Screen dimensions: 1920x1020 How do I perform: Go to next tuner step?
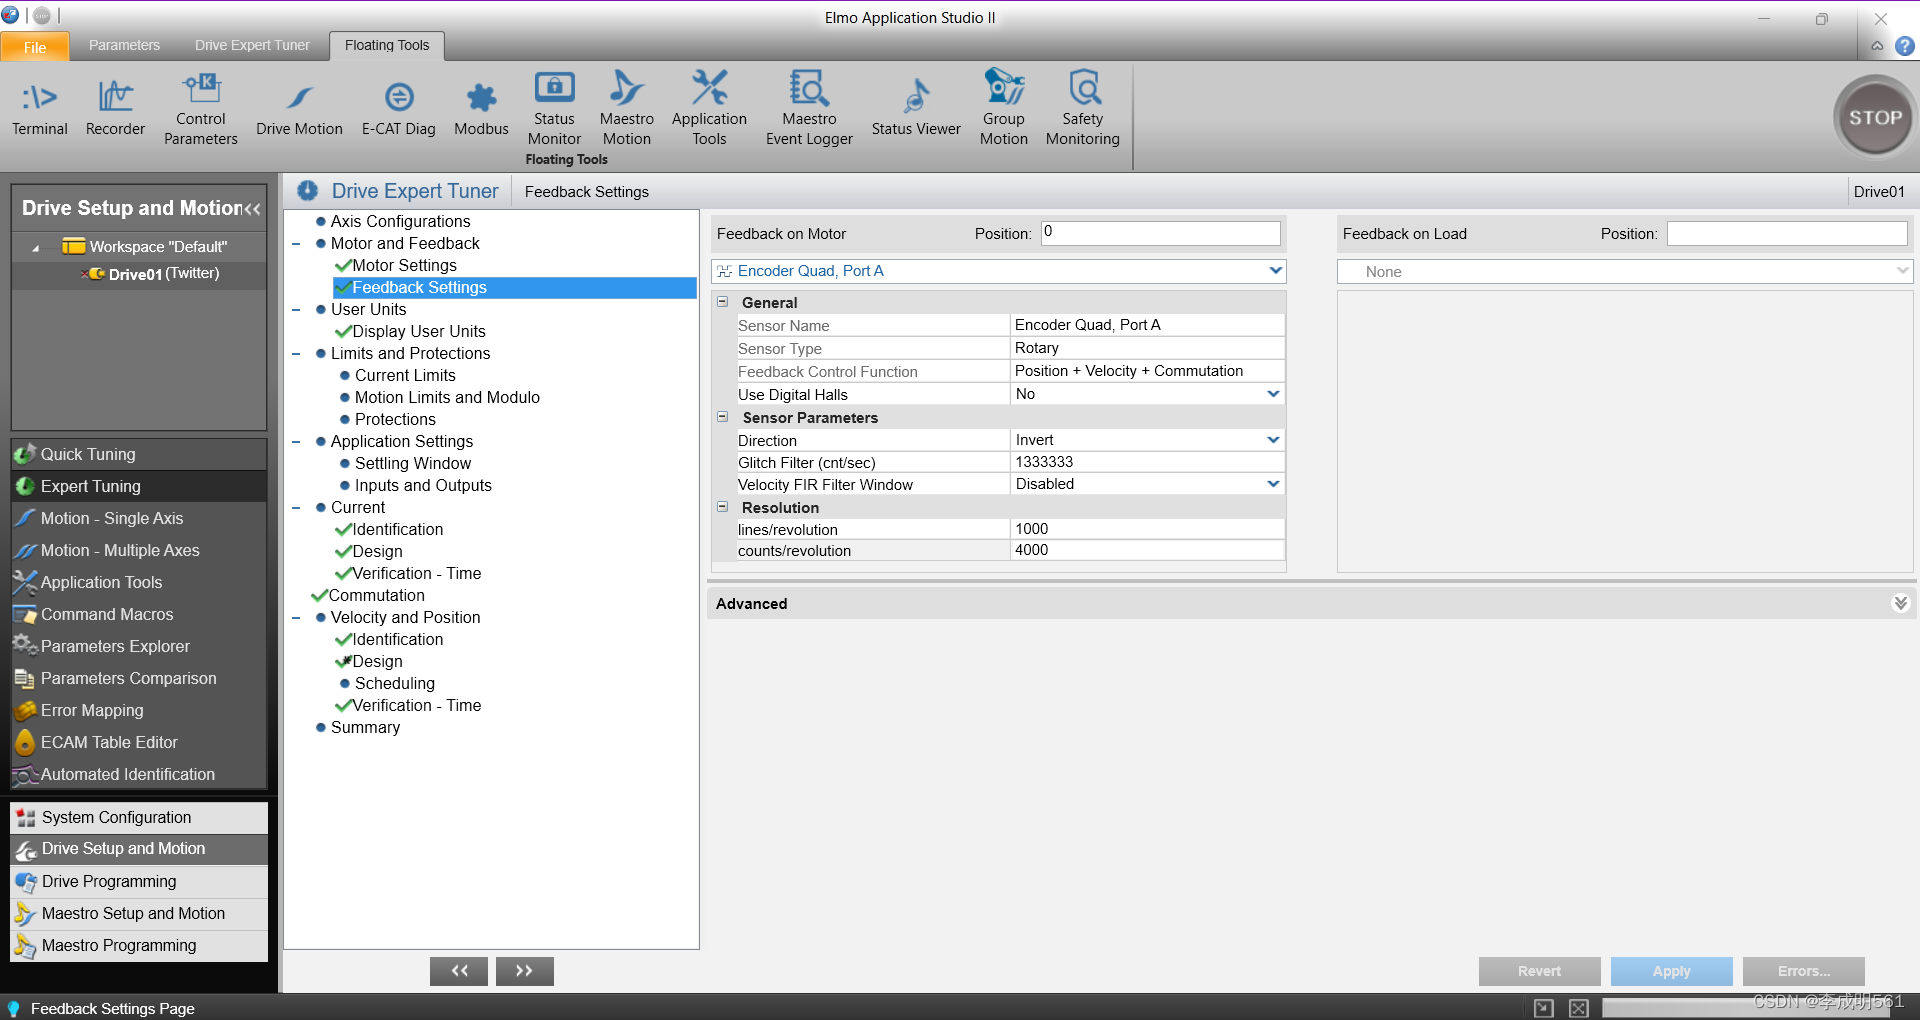pyautogui.click(x=524, y=971)
